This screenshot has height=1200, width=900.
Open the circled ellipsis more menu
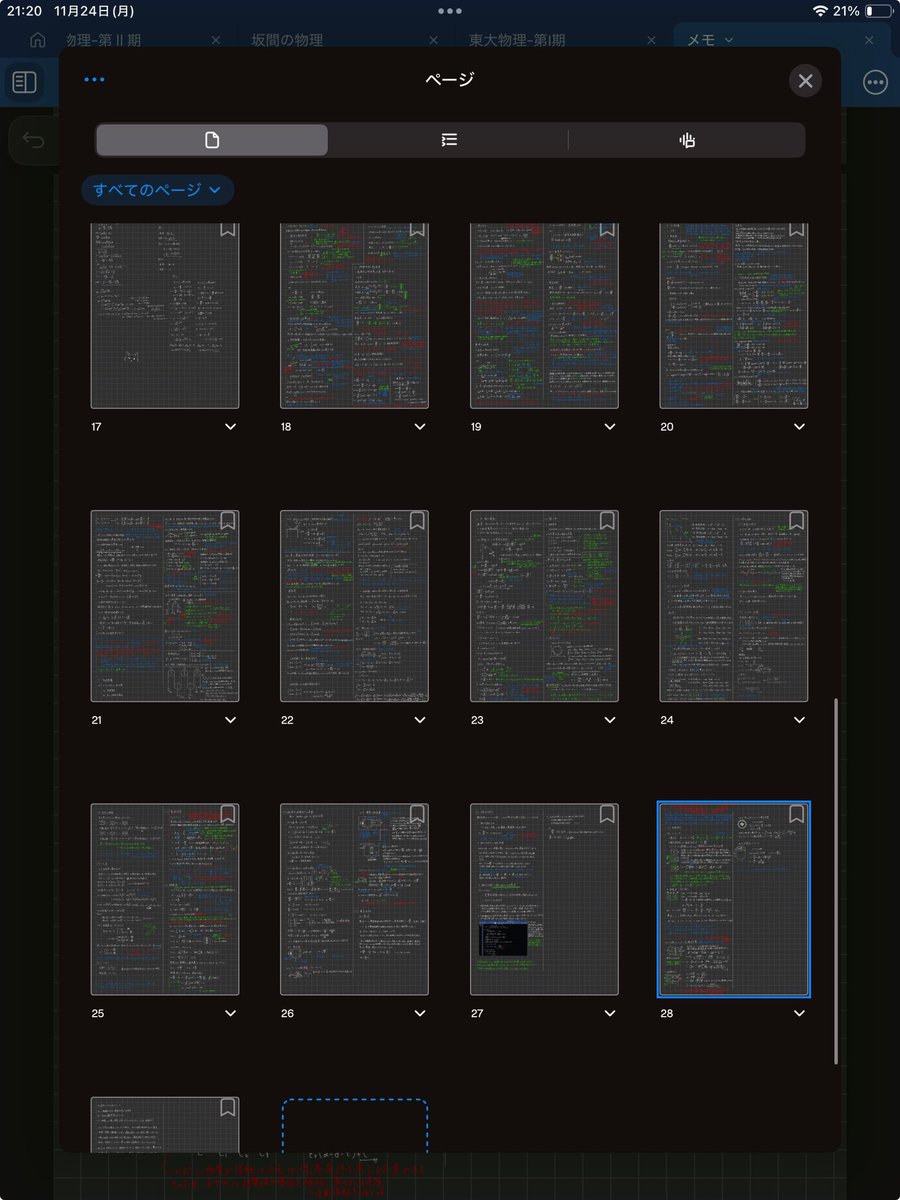tap(875, 82)
